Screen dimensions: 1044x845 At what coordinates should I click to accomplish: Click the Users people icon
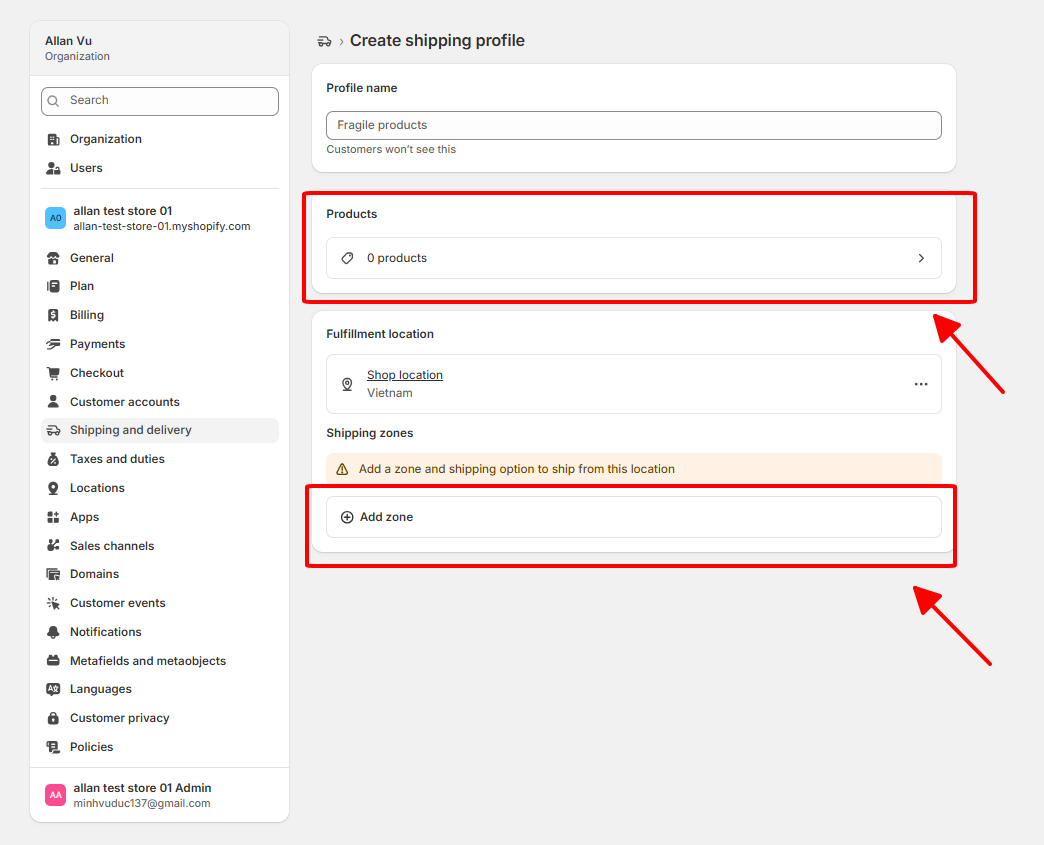pyautogui.click(x=53, y=168)
